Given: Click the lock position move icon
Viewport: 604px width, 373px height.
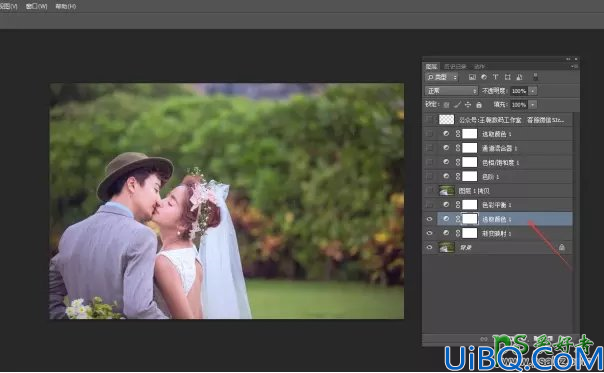Looking at the screenshot, I should click(468, 104).
